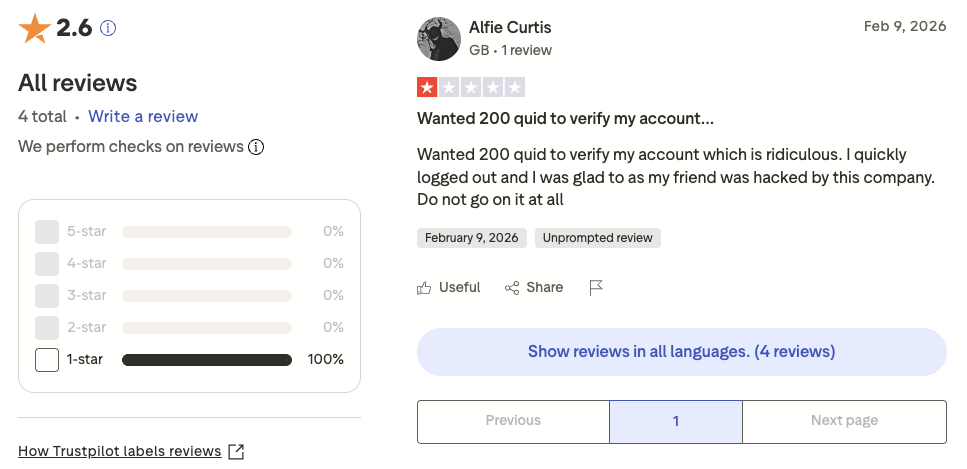Screen dimensions: 967x469
Task: Toggle the 1-star filter checkbox
Action: (x=47, y=360)
